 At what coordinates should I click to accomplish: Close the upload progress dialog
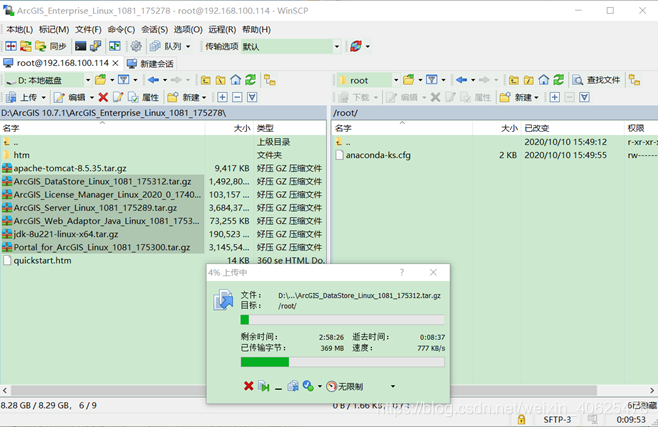tap(433, 273)
